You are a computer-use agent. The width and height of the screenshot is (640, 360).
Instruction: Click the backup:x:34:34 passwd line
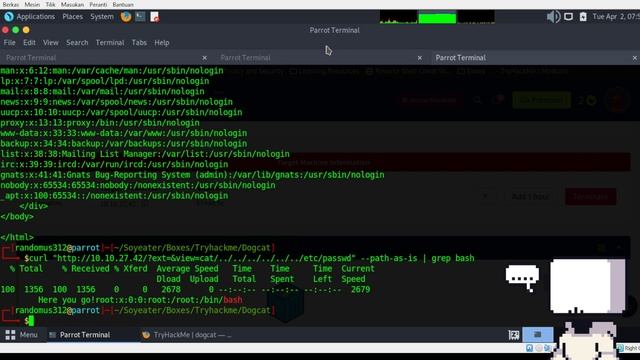tap(123, 144)
